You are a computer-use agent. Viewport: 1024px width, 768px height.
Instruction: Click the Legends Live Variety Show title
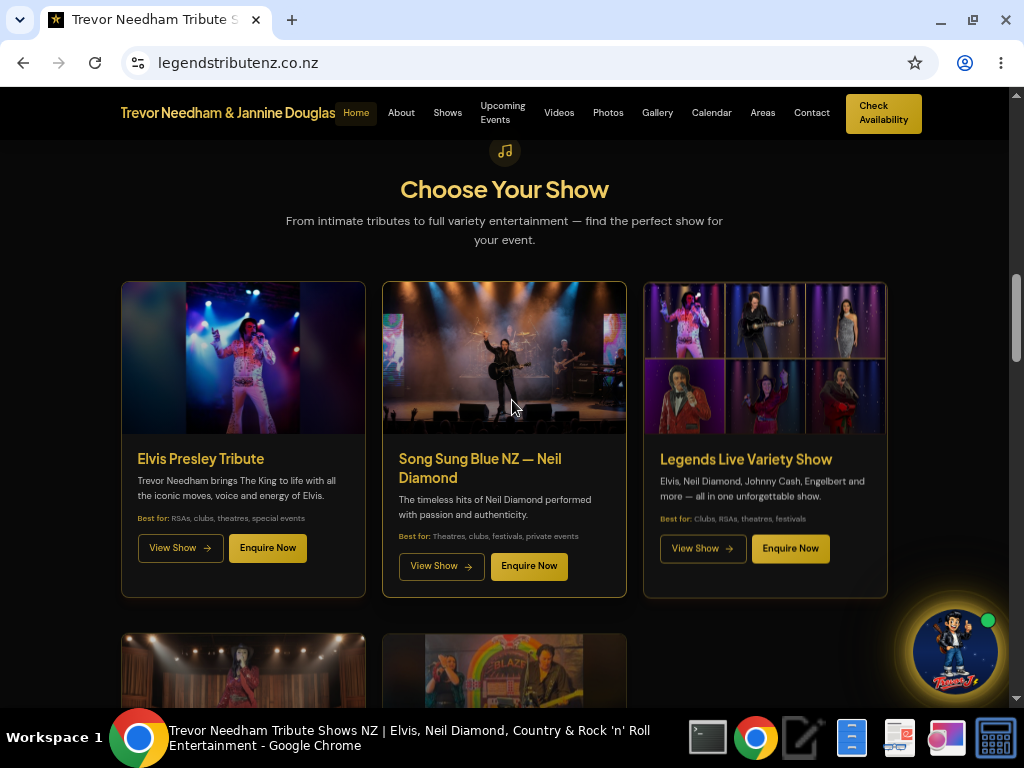click(x=746, y=460)
